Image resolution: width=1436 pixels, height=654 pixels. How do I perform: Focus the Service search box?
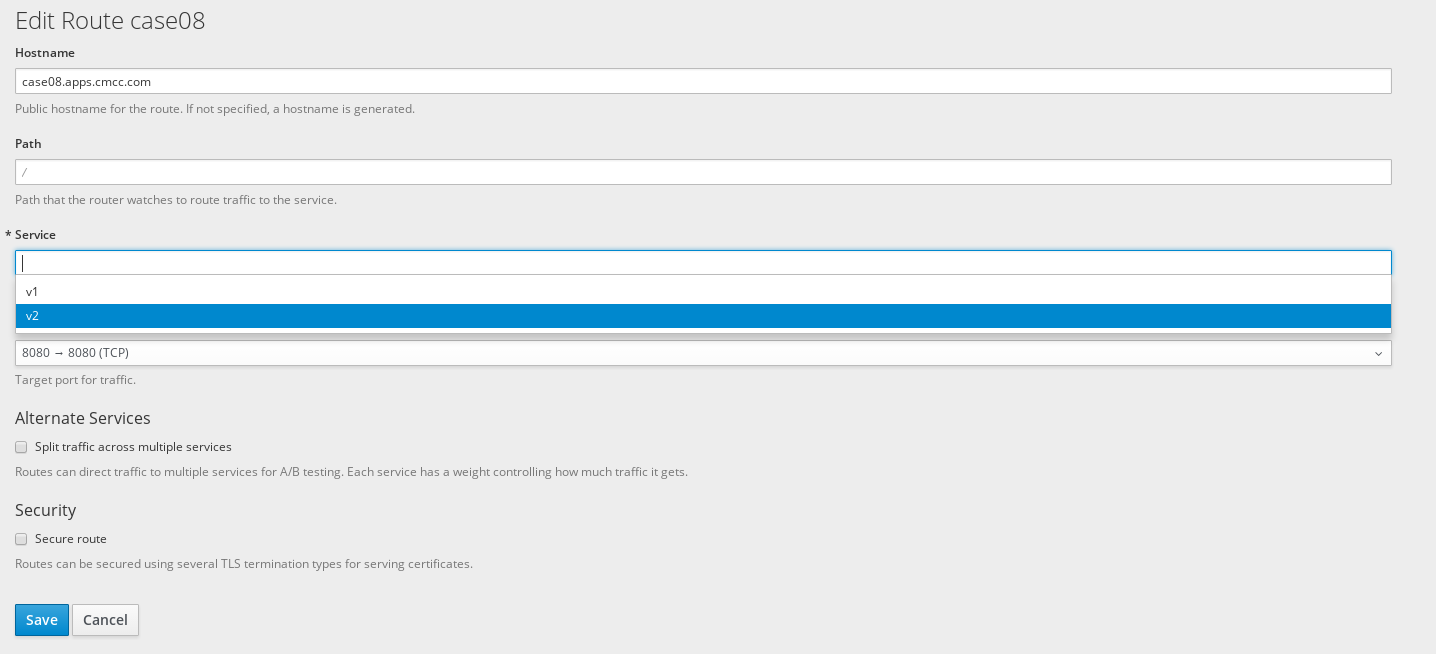(703, 263)
